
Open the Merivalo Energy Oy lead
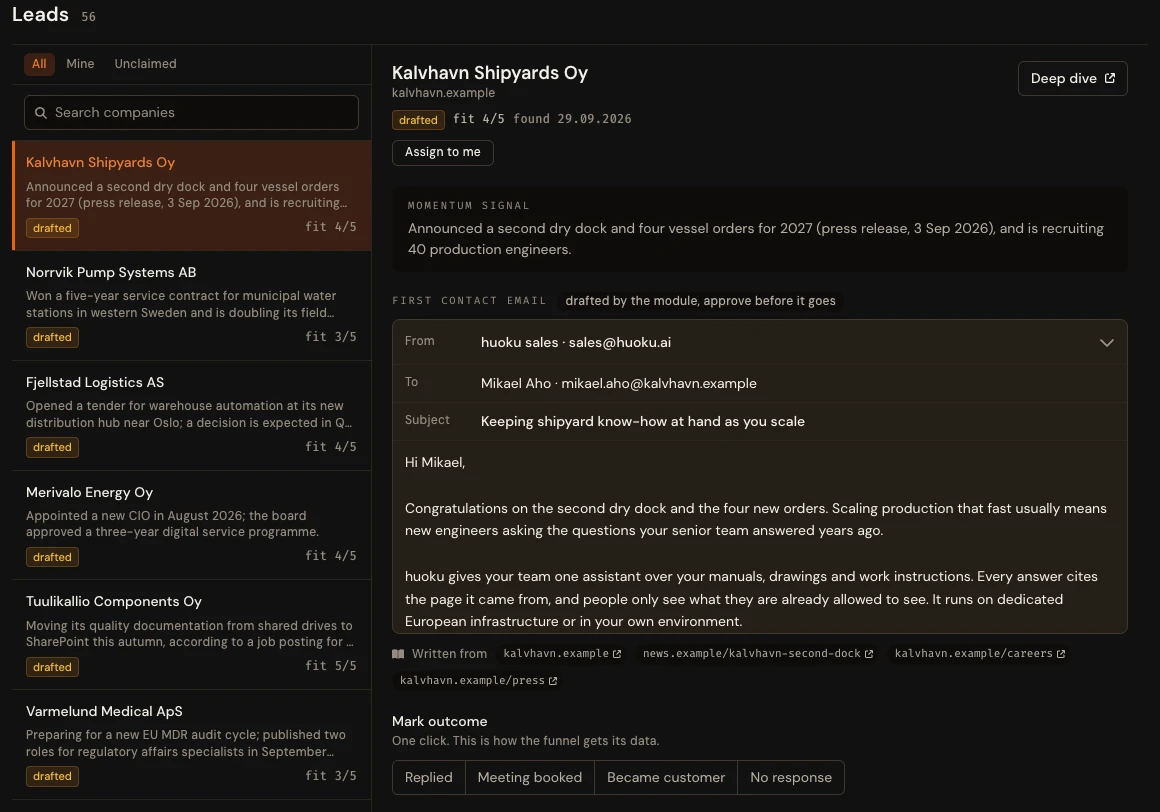(x=192, y=525)
